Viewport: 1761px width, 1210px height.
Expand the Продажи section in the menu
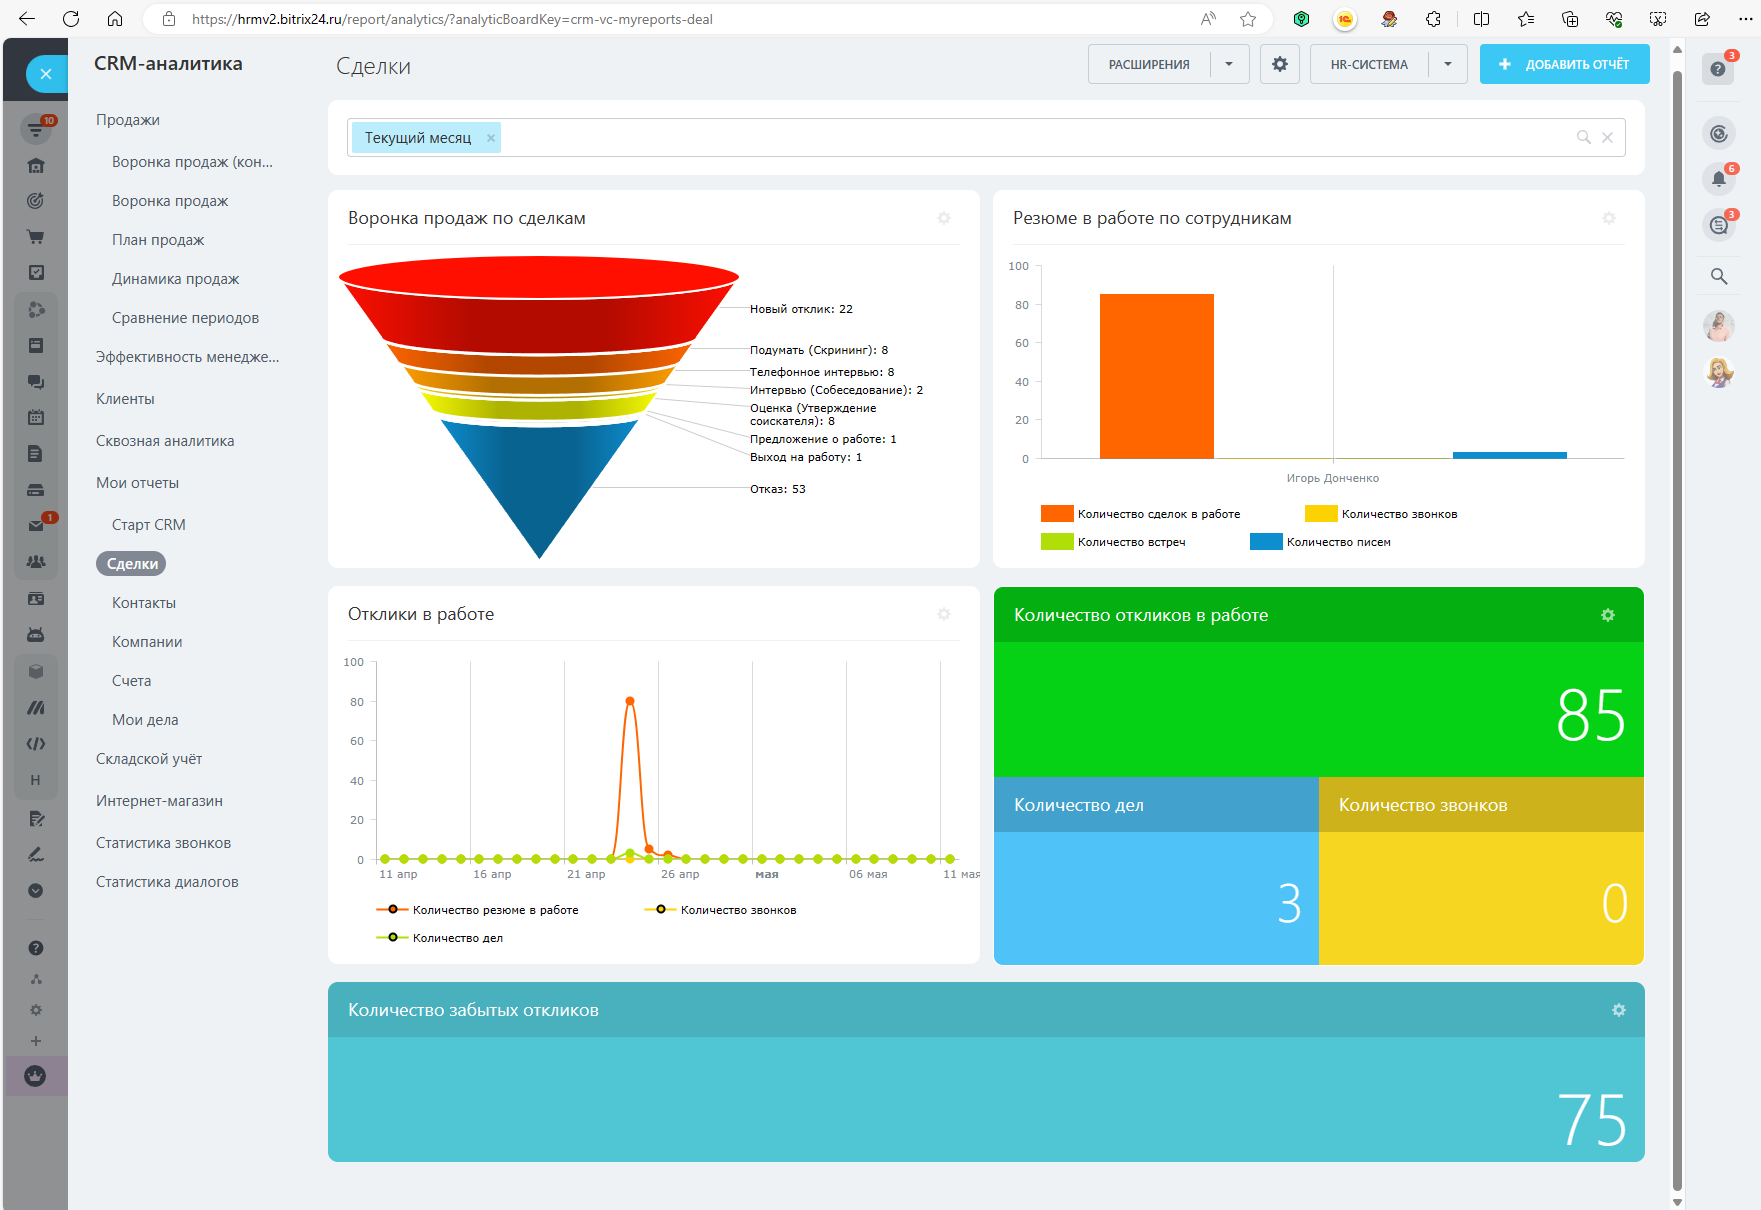pos(128,120)
